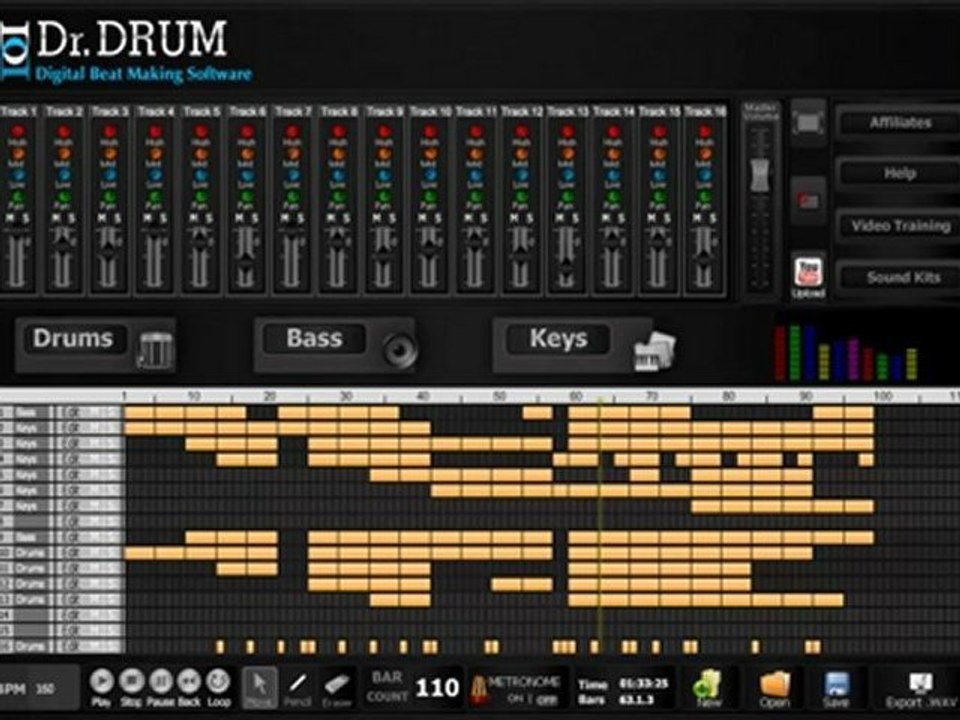Pause the beat with the Pause button

[x=160, y=681]
